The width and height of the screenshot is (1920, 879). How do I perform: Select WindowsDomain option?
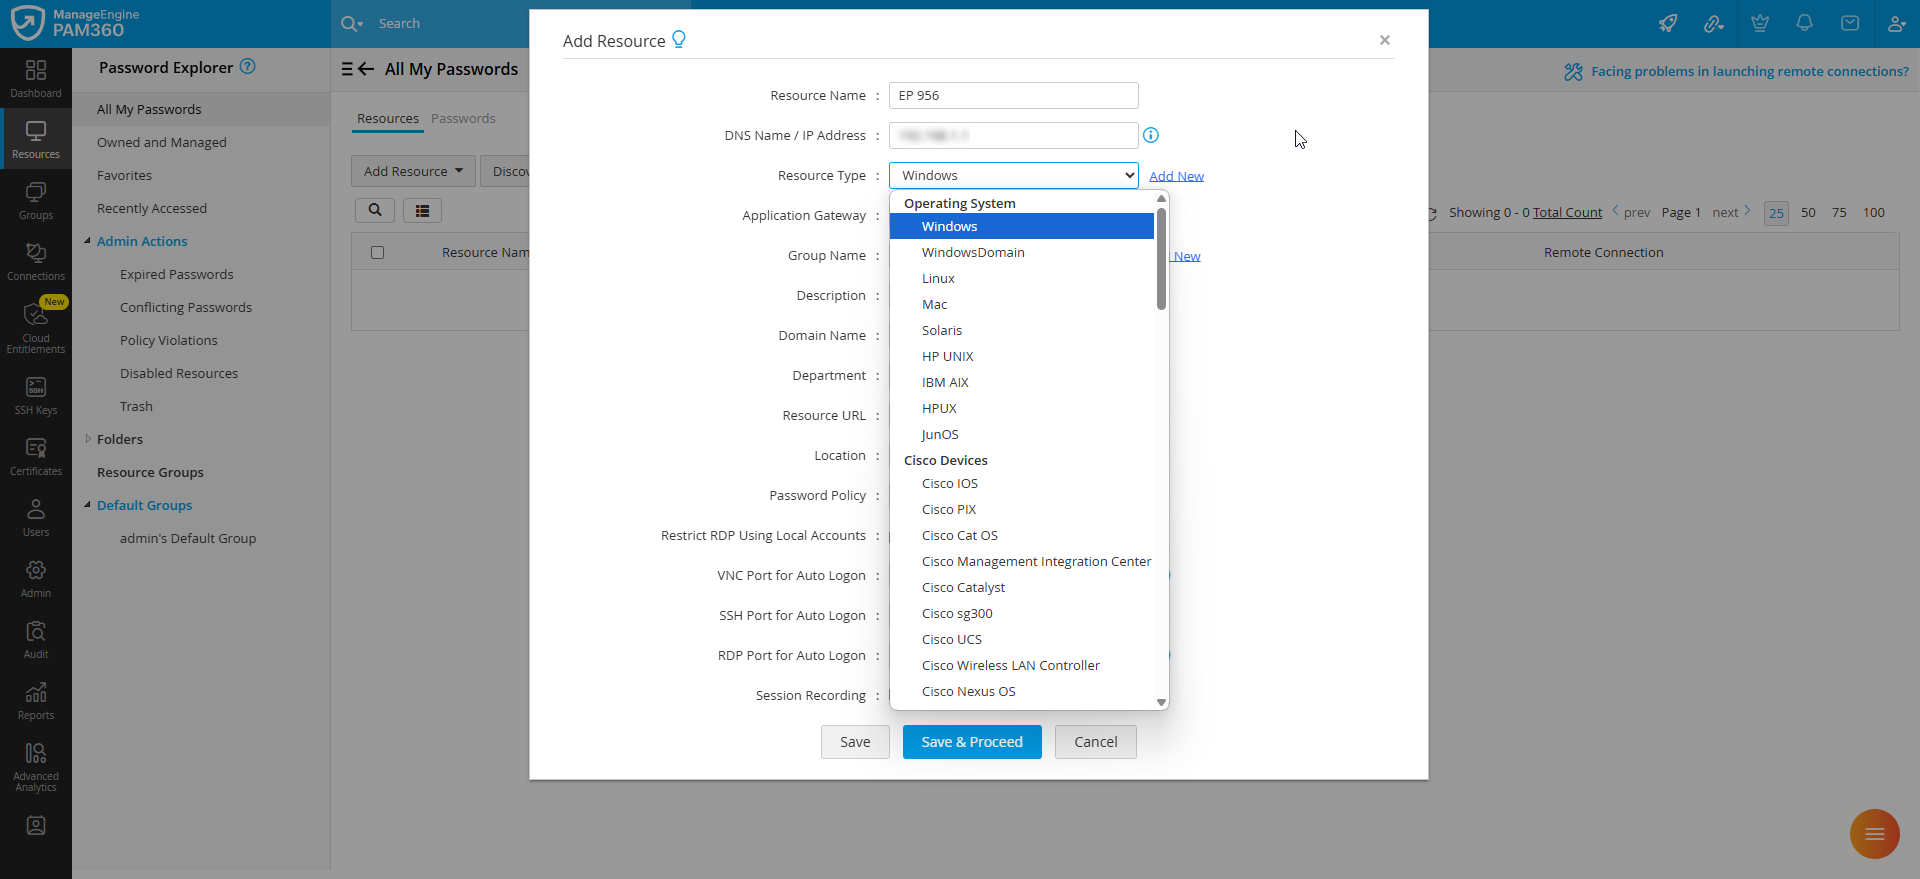tap(1022, 252)
